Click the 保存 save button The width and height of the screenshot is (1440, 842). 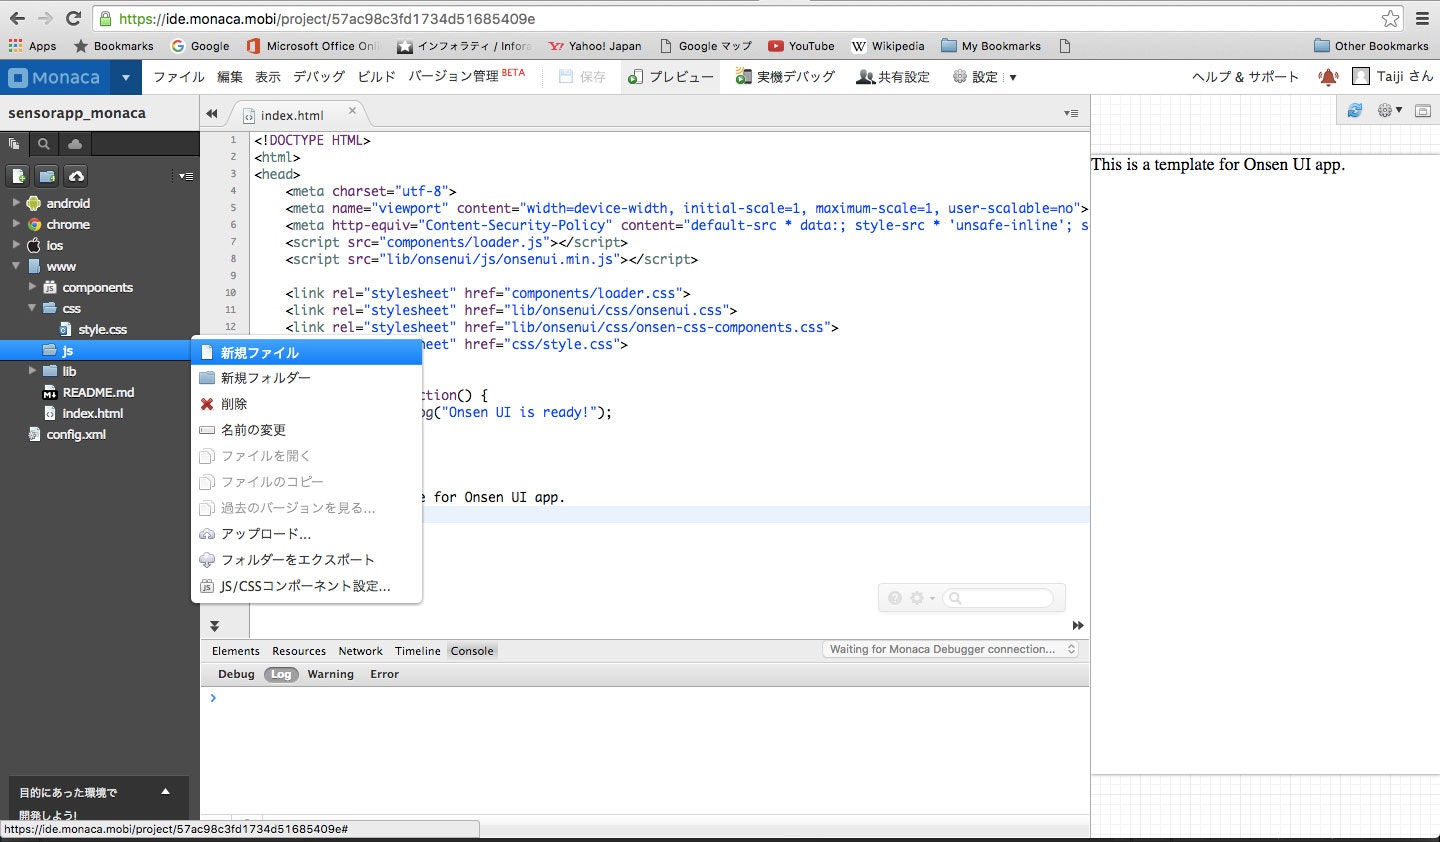[x=582, y=77]
